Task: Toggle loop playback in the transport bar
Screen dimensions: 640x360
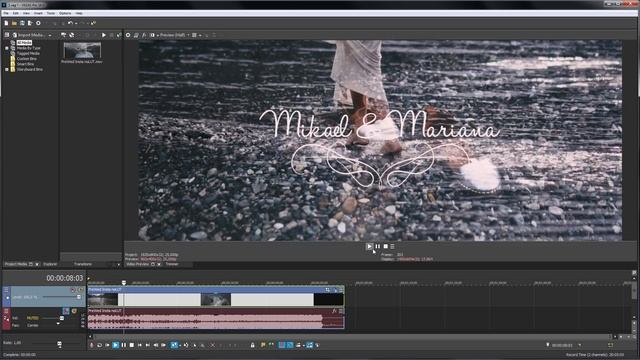Action: pyautogui.click(x=99, y=345)
